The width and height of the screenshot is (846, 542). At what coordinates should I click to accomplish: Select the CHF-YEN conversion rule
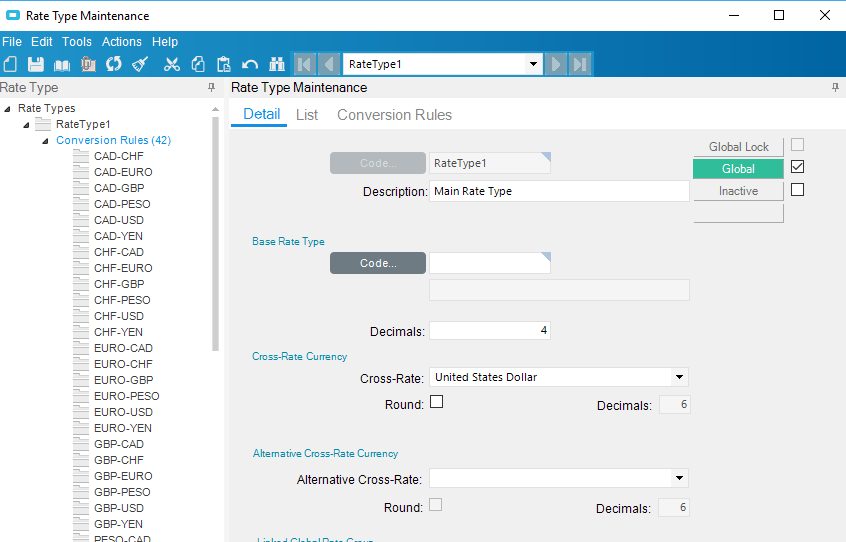point(118,332)
